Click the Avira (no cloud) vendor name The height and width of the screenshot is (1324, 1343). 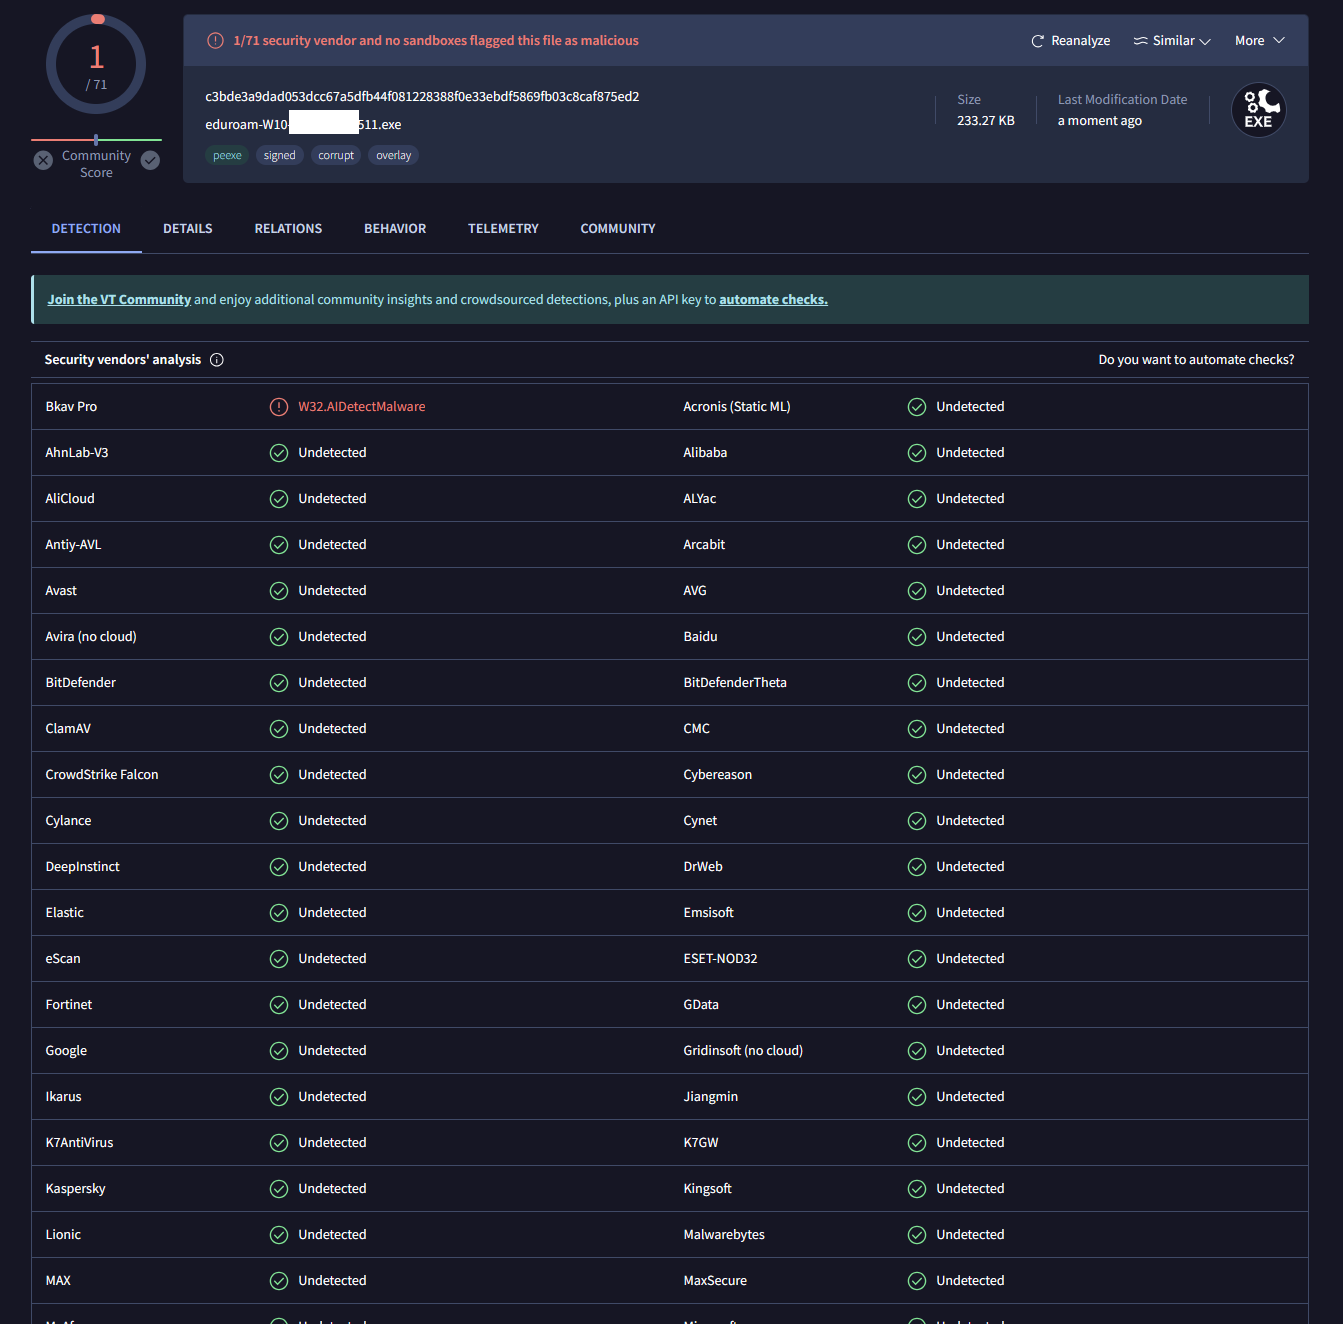point(91,637)
